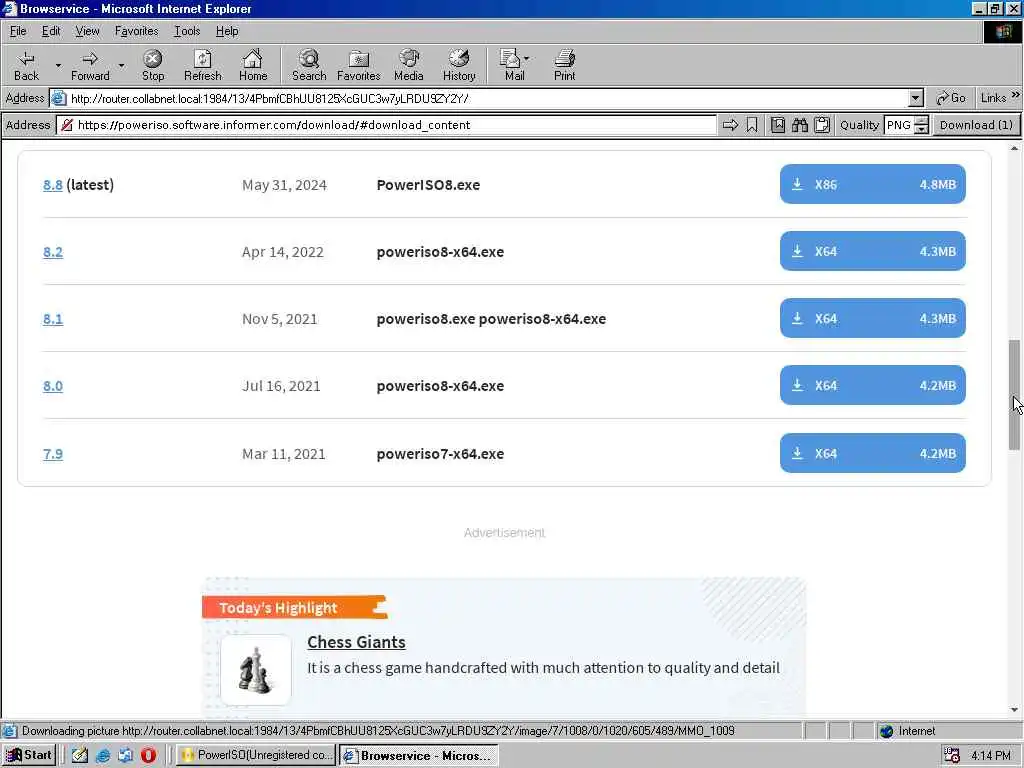
Task: Open the 8.8 version link
Action: click(x=53, y=185)
